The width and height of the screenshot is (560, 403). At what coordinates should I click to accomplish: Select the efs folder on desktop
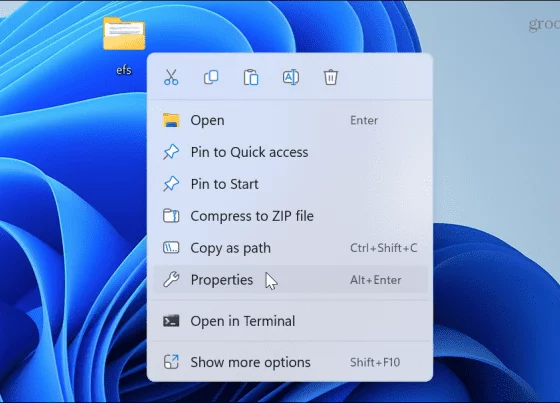(124, 34)
